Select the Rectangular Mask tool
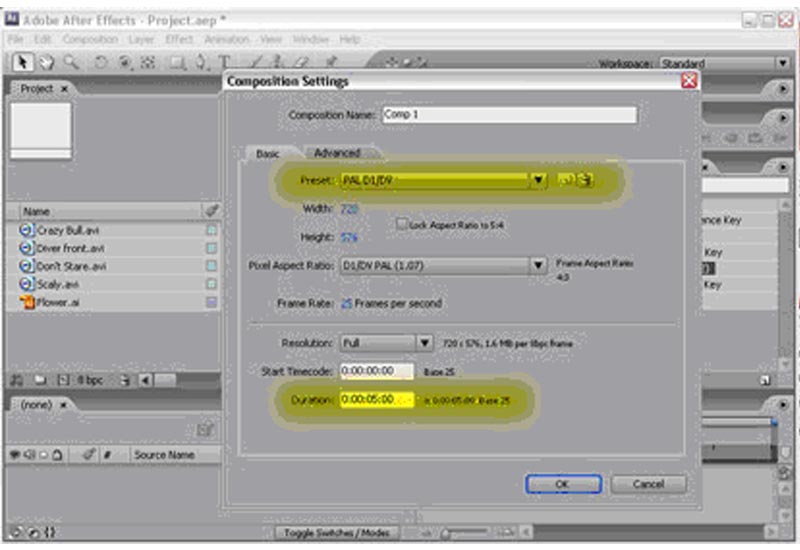 [178, 63]
